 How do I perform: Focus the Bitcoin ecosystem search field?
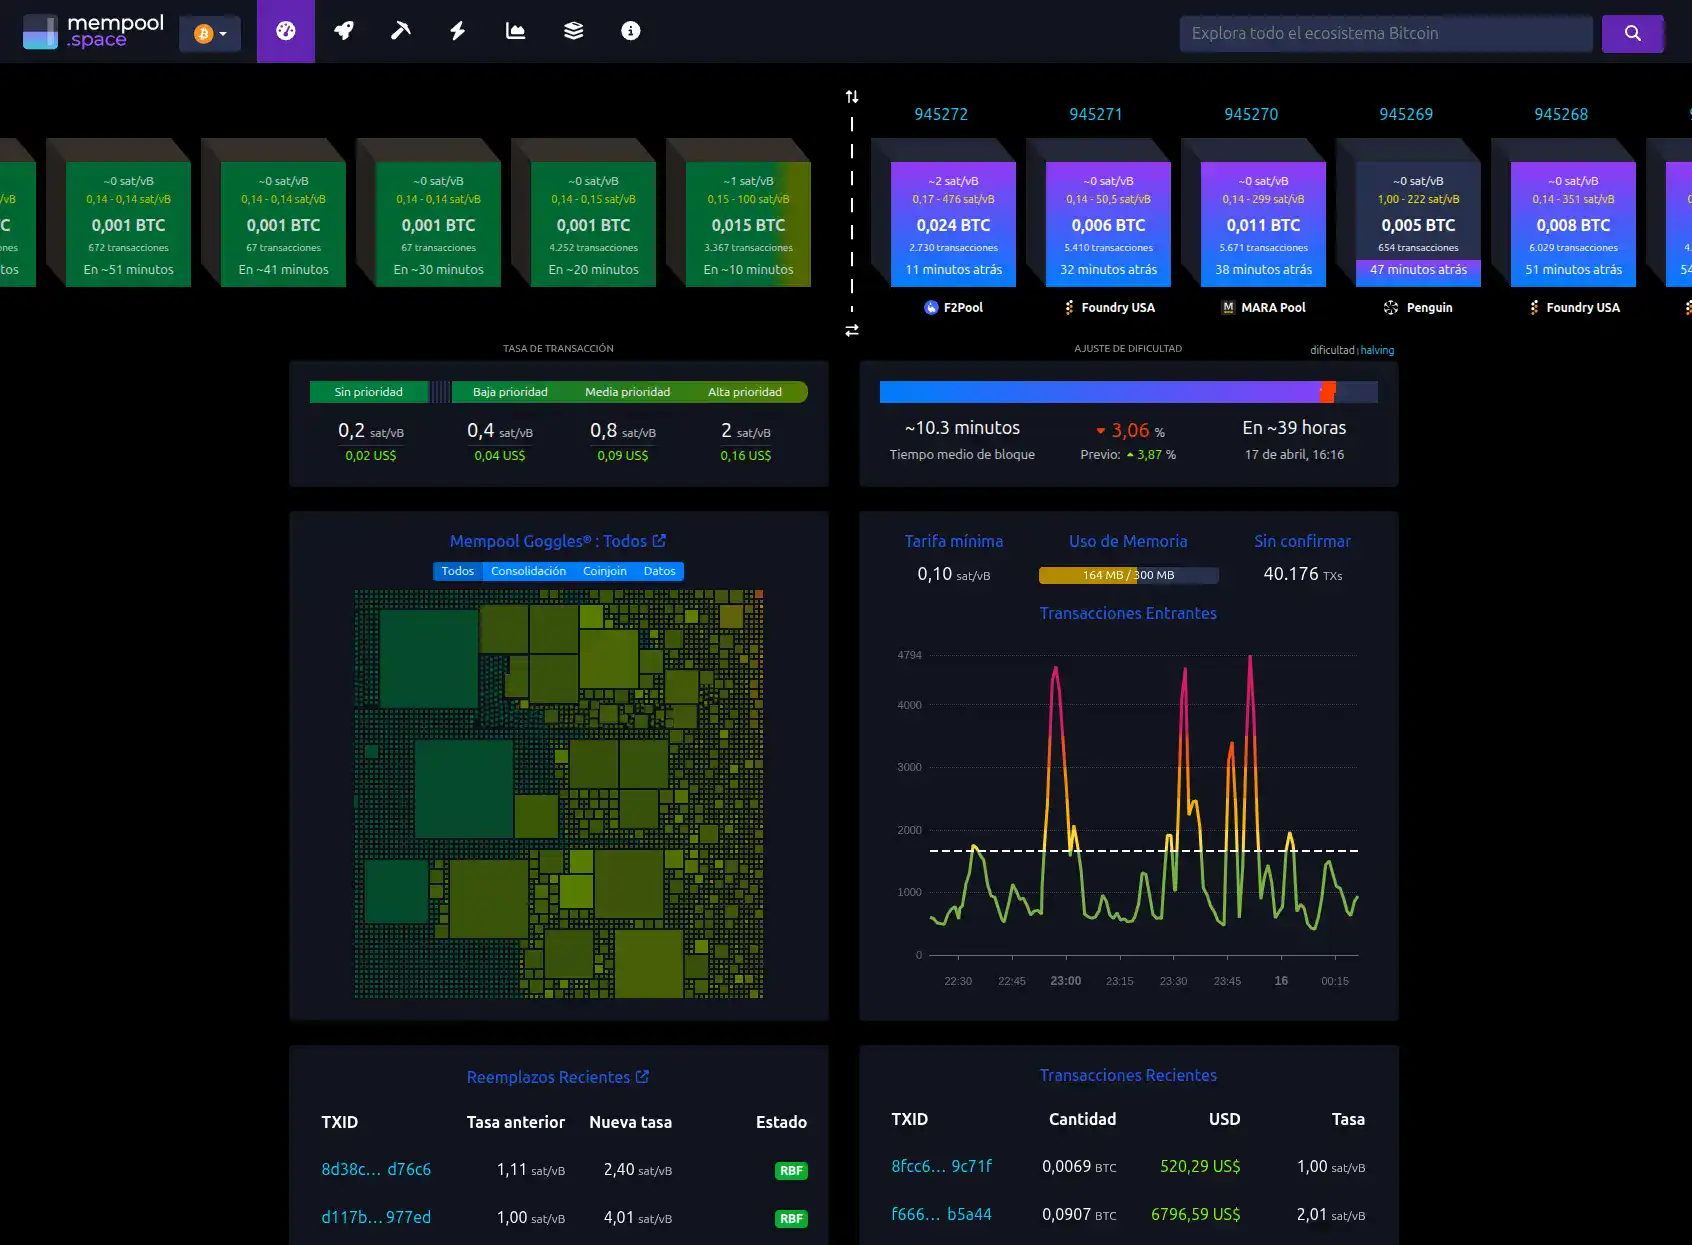coord(1386,33)
